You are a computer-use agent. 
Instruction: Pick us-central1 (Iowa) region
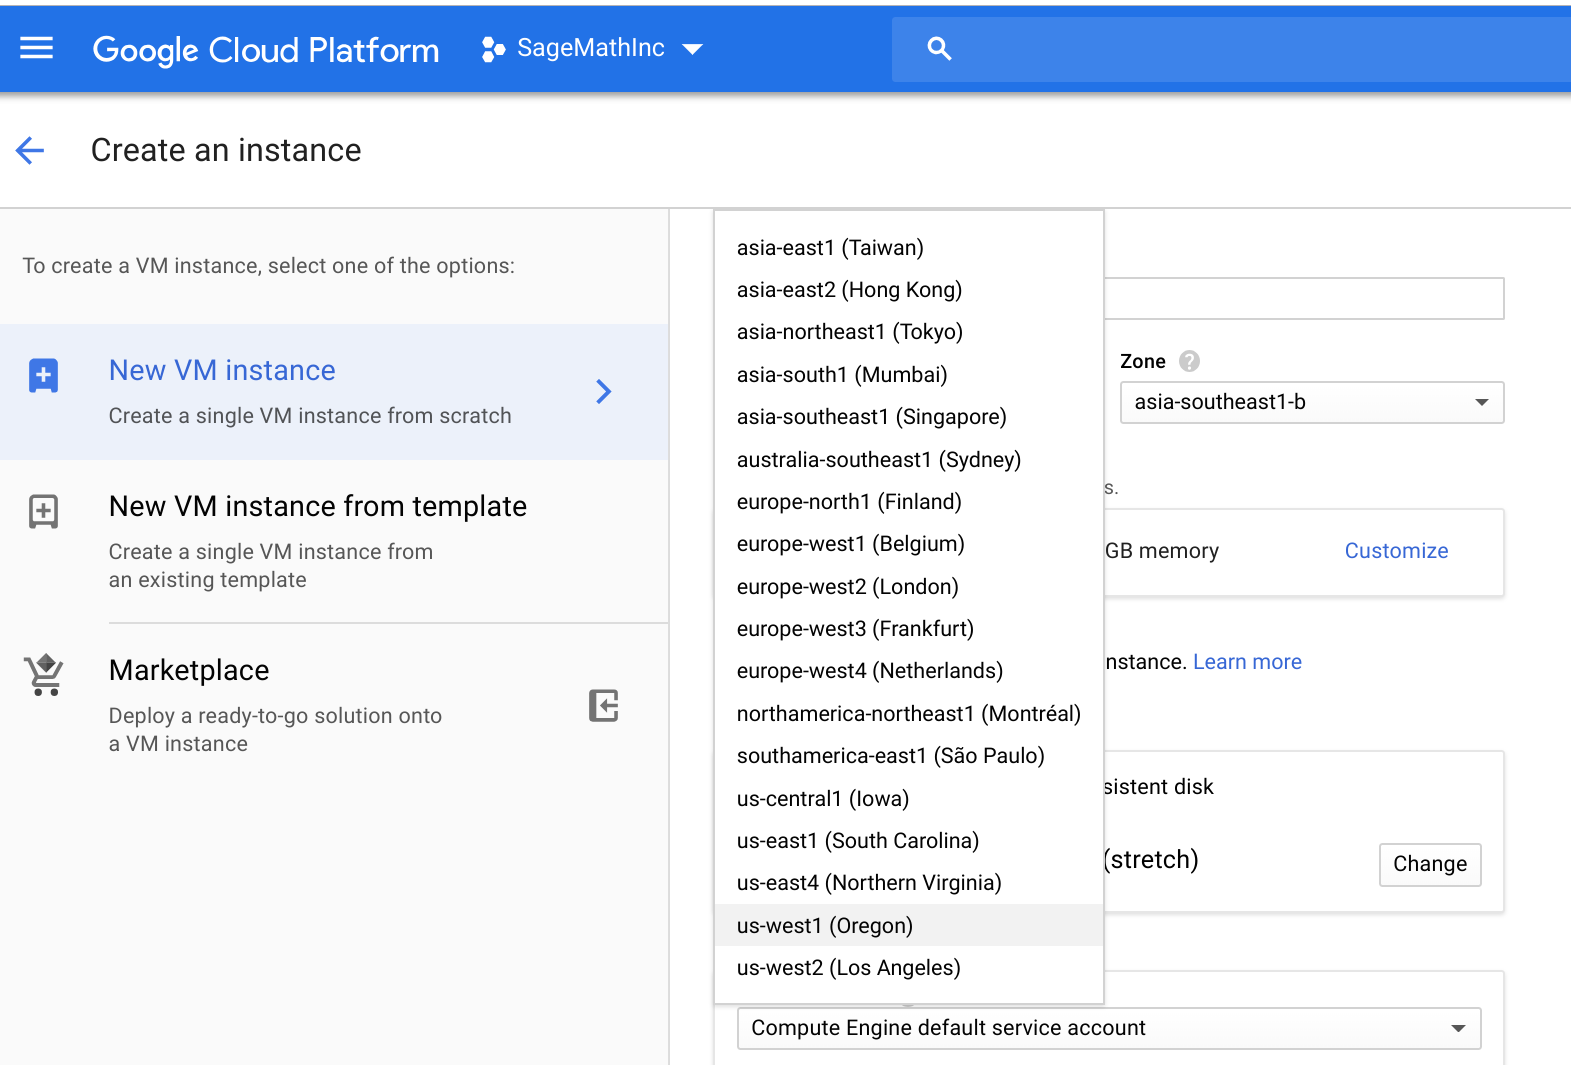pyautogui.click(x=822, y=798)
